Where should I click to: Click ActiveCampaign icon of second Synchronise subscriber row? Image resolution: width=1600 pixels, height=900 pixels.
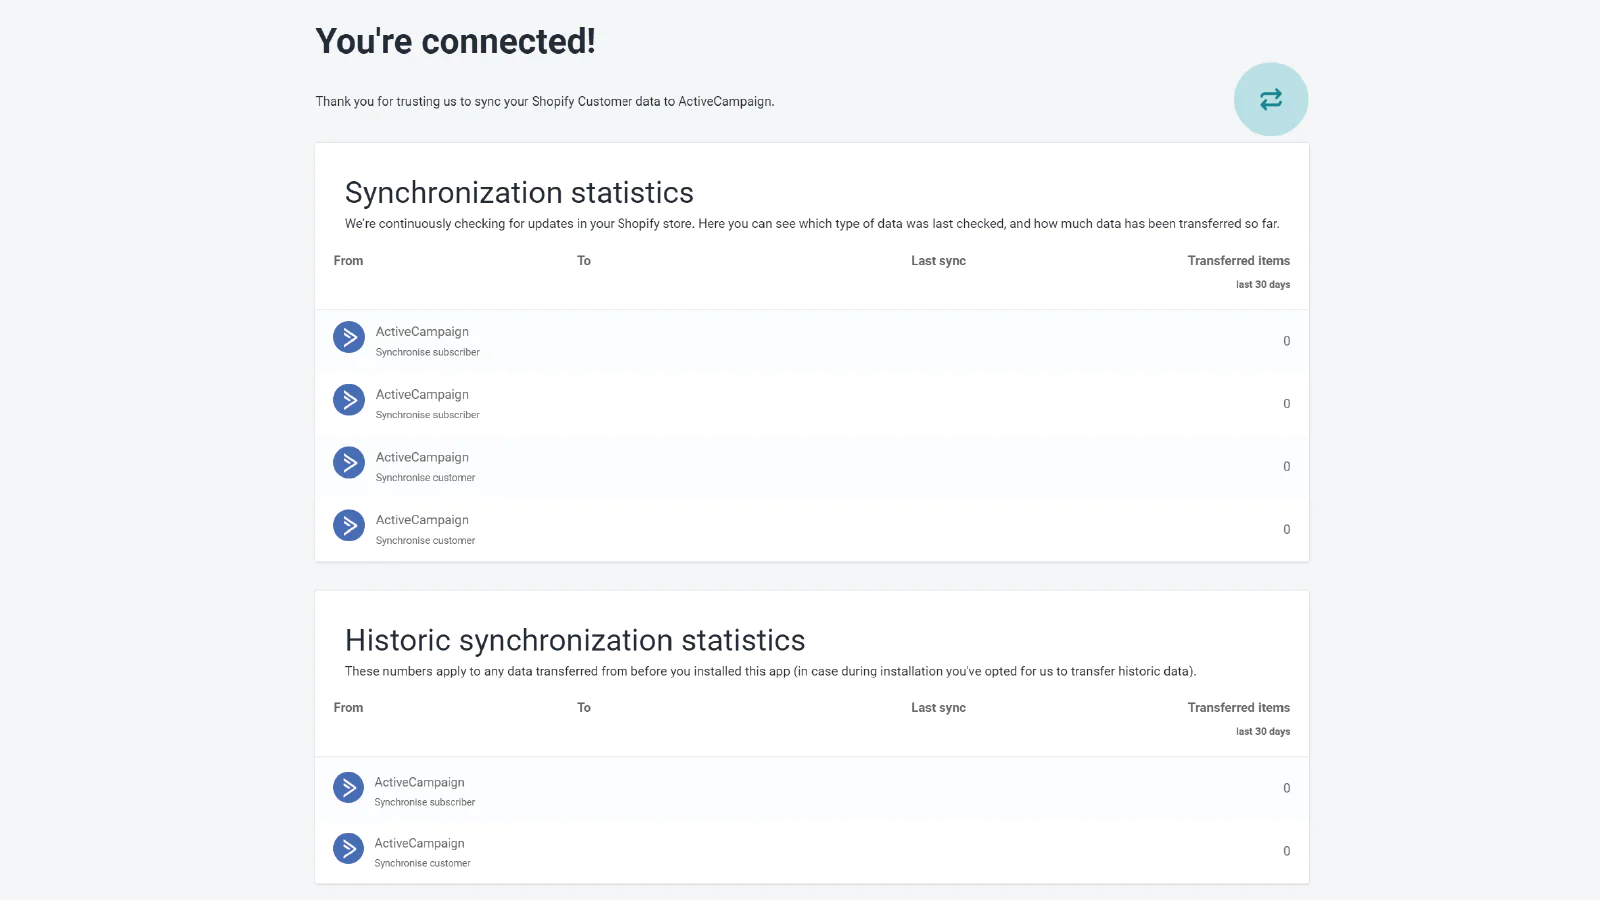coord(349,400)
